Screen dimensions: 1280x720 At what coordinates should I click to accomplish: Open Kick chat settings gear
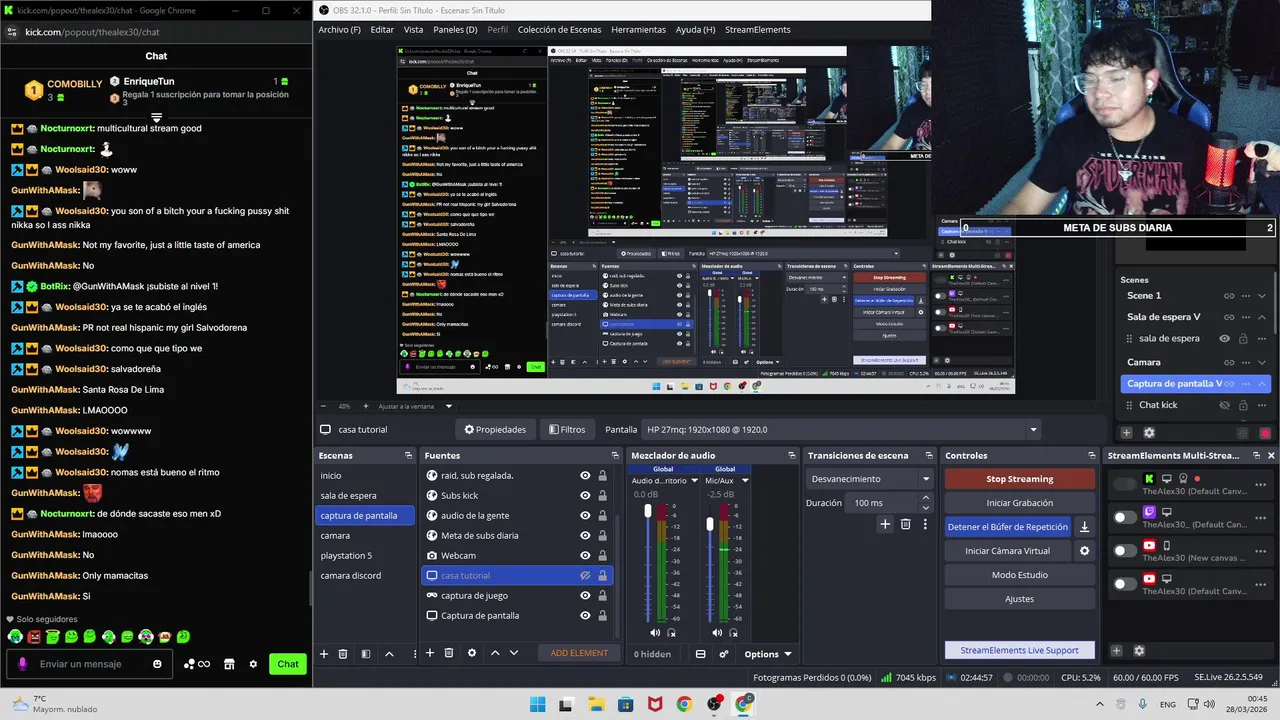coord(253,664)
